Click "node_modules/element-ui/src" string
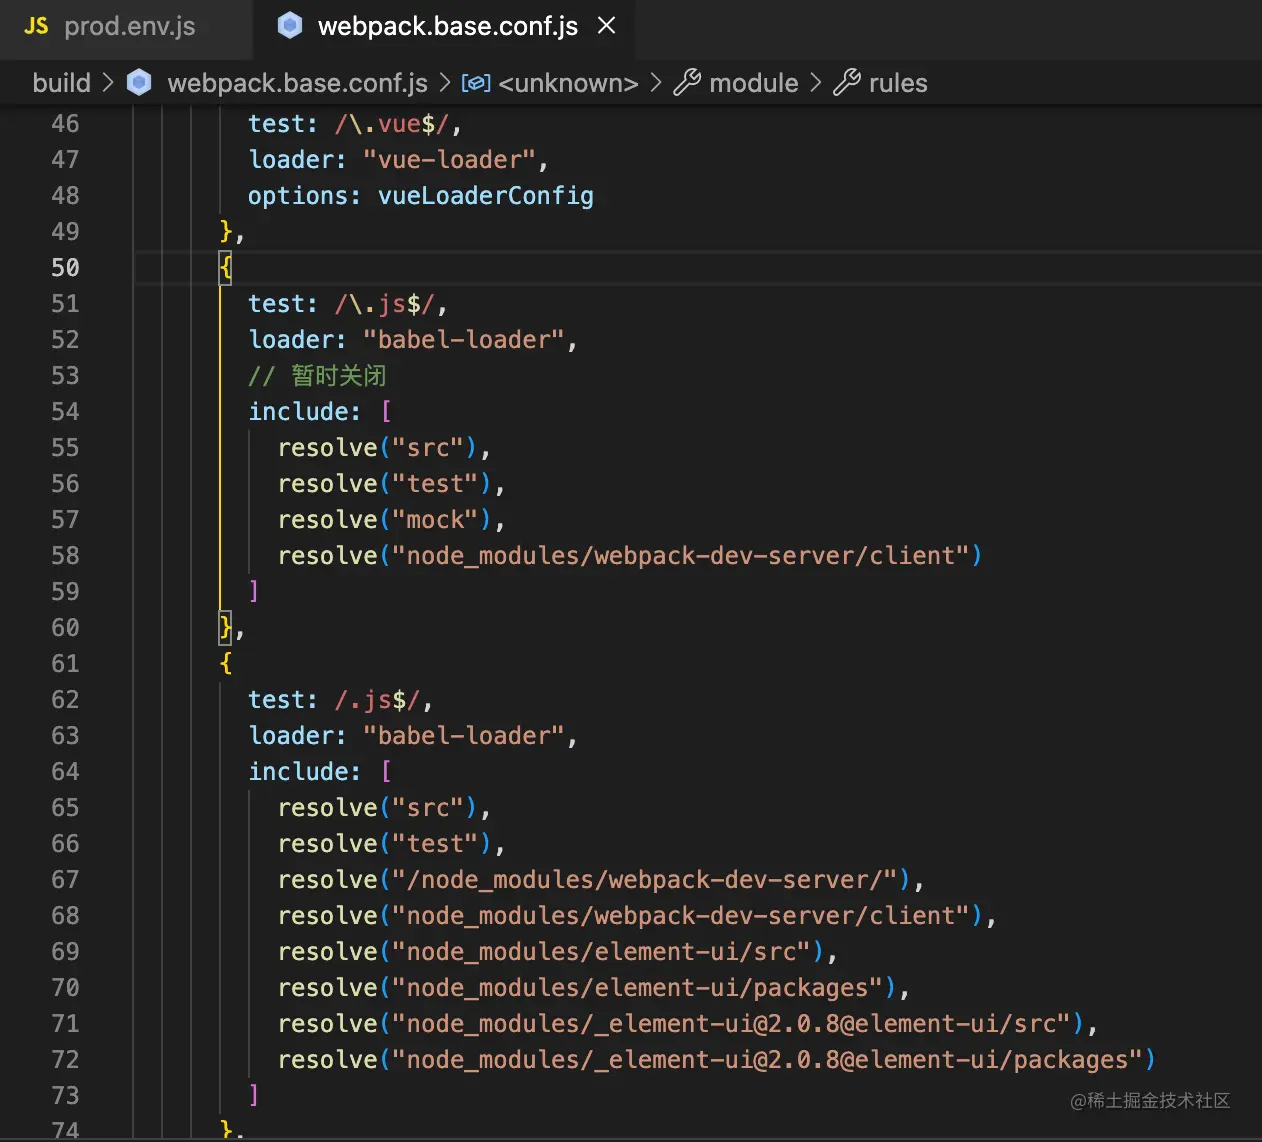 tap(601, 952)
